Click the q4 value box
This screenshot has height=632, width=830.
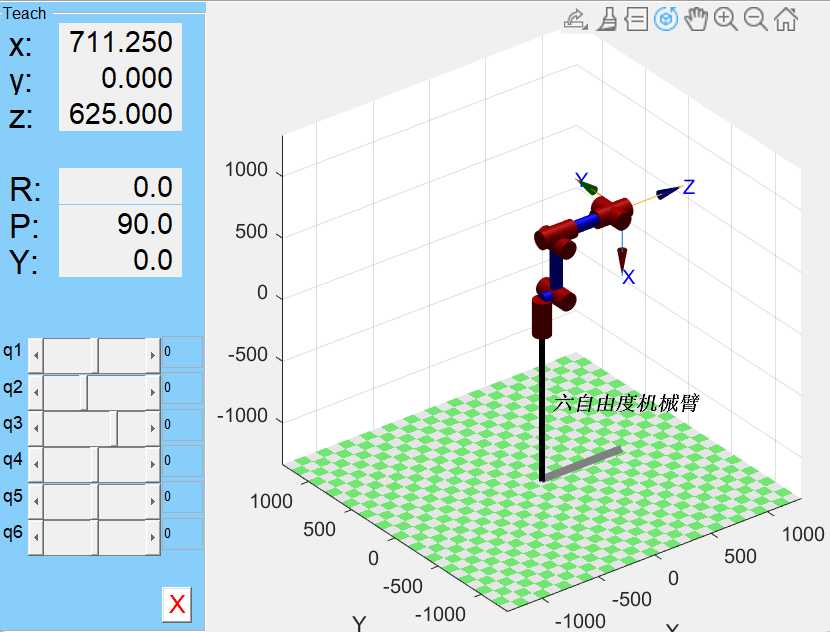[x=182, y=458]
